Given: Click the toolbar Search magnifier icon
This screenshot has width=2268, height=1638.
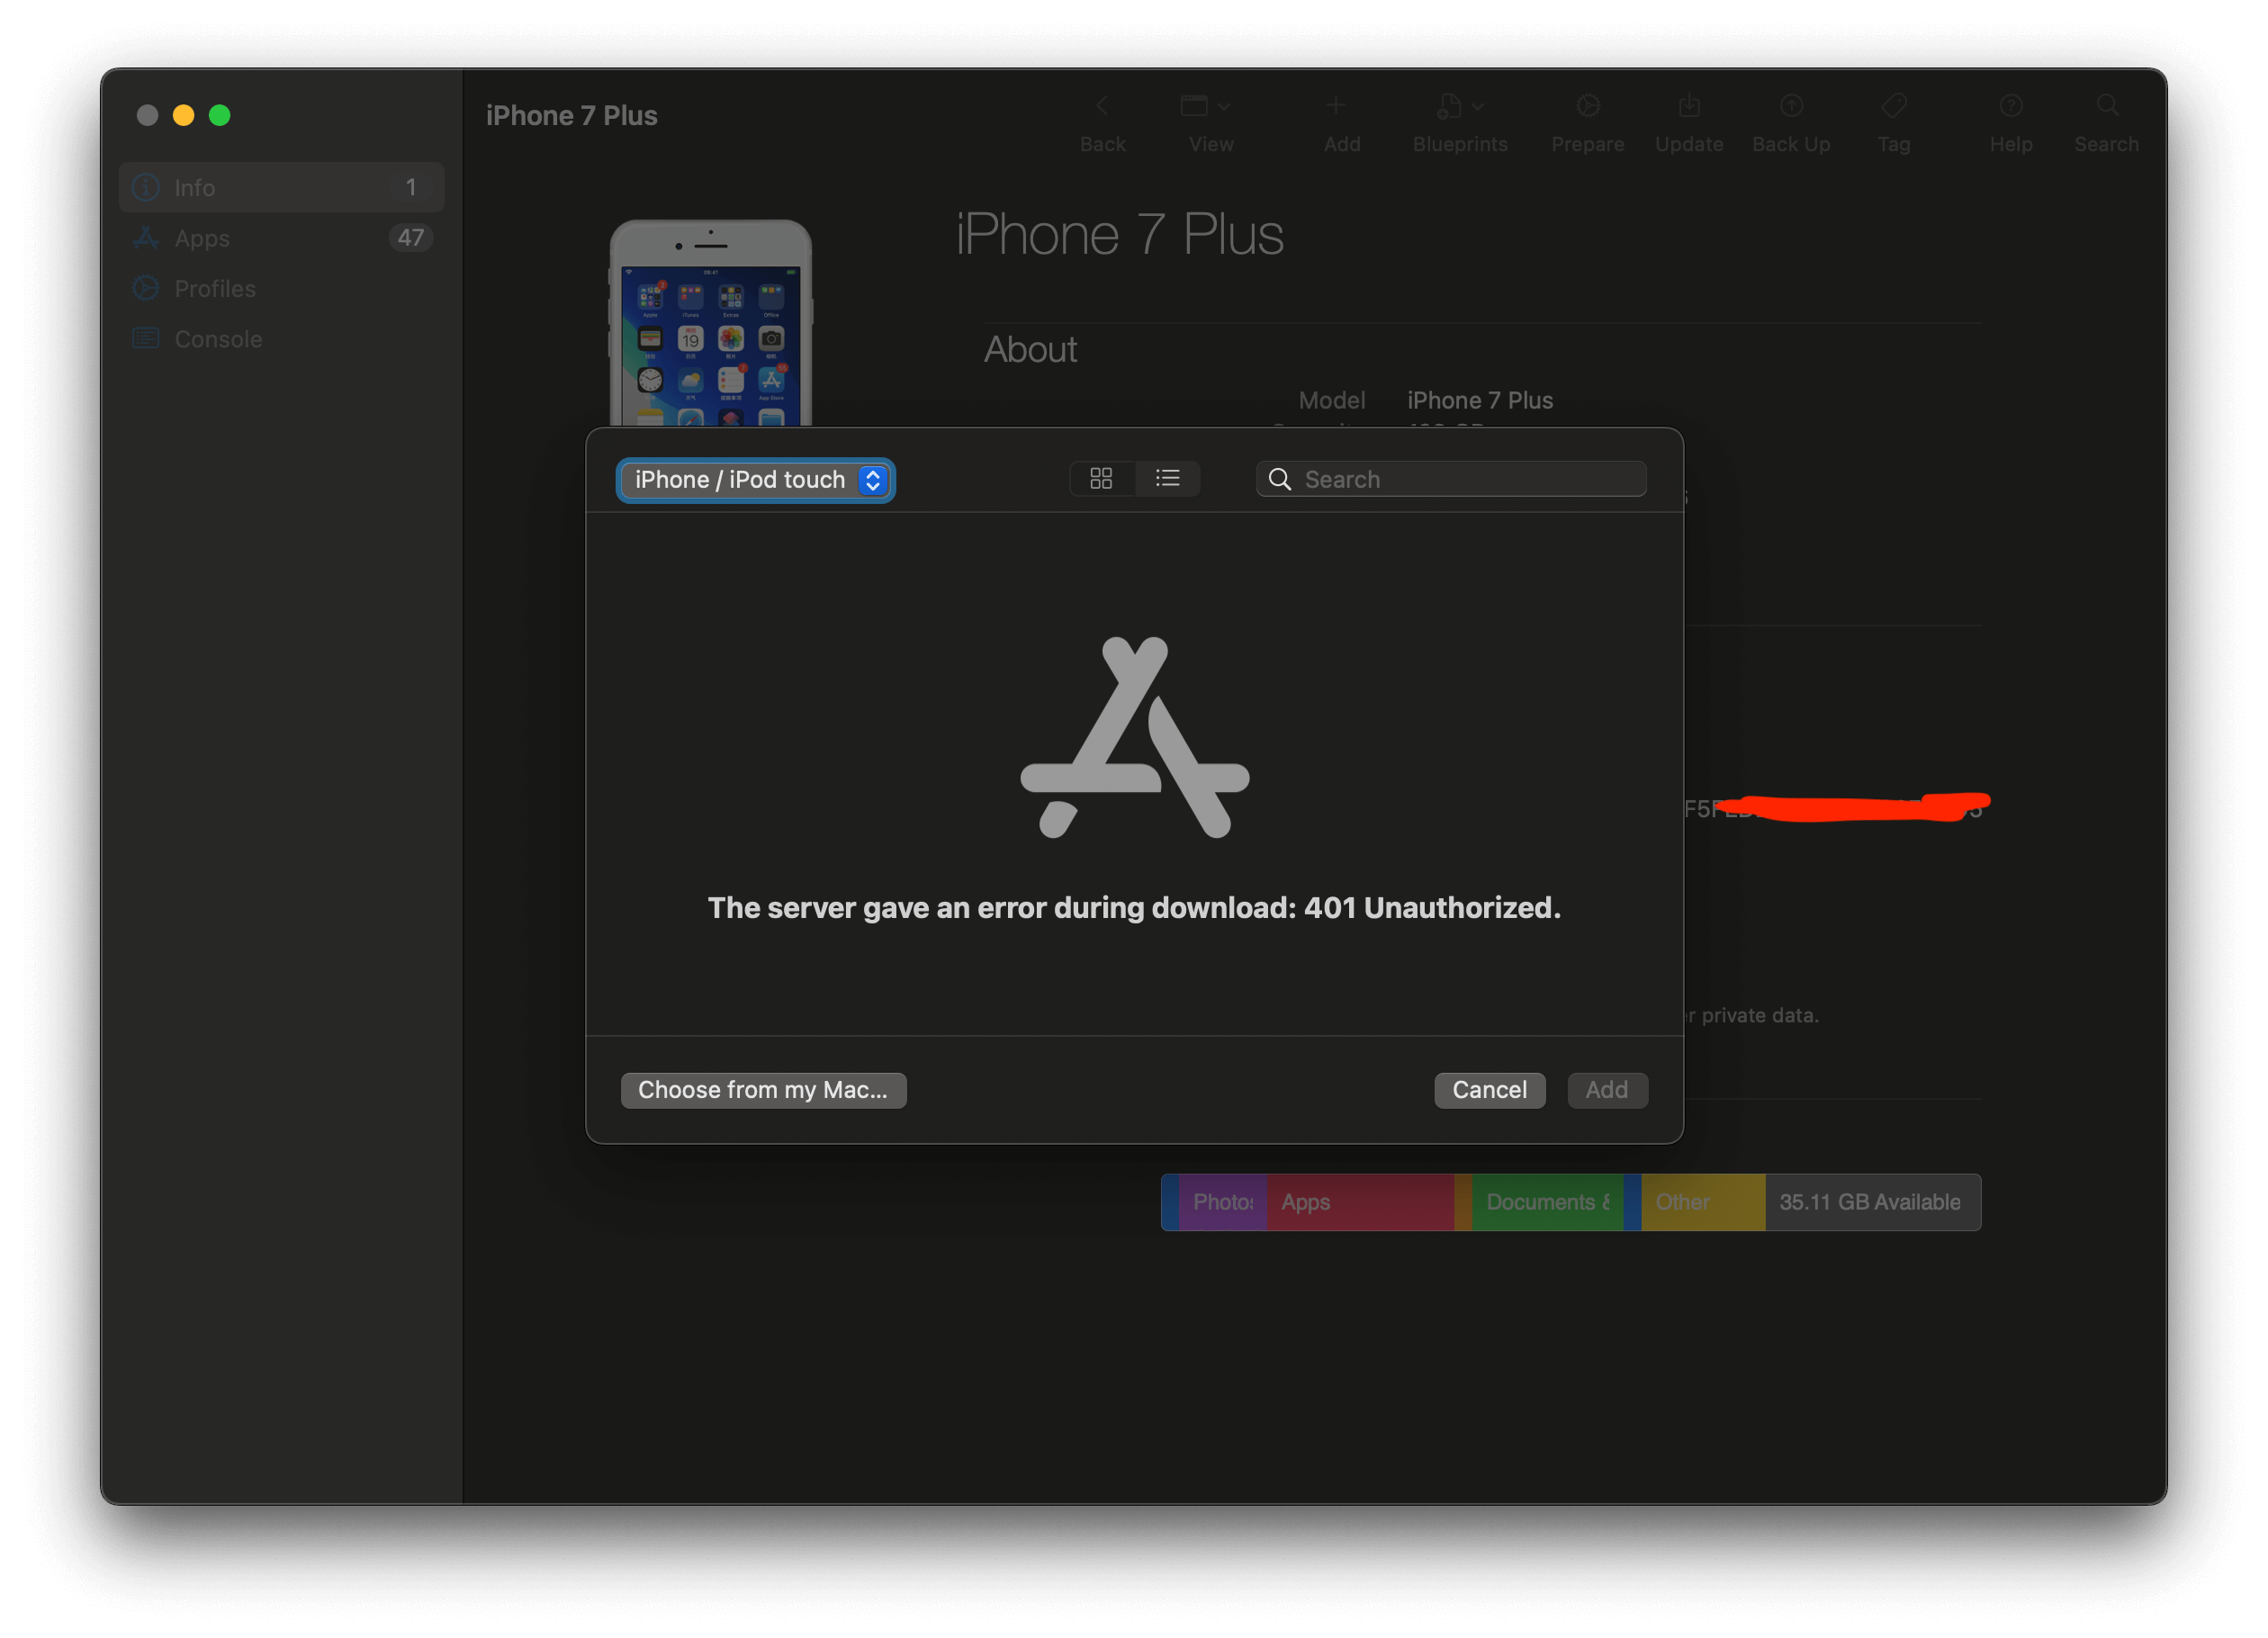Looking at the screenshot, I should [x=2106, y=106].
